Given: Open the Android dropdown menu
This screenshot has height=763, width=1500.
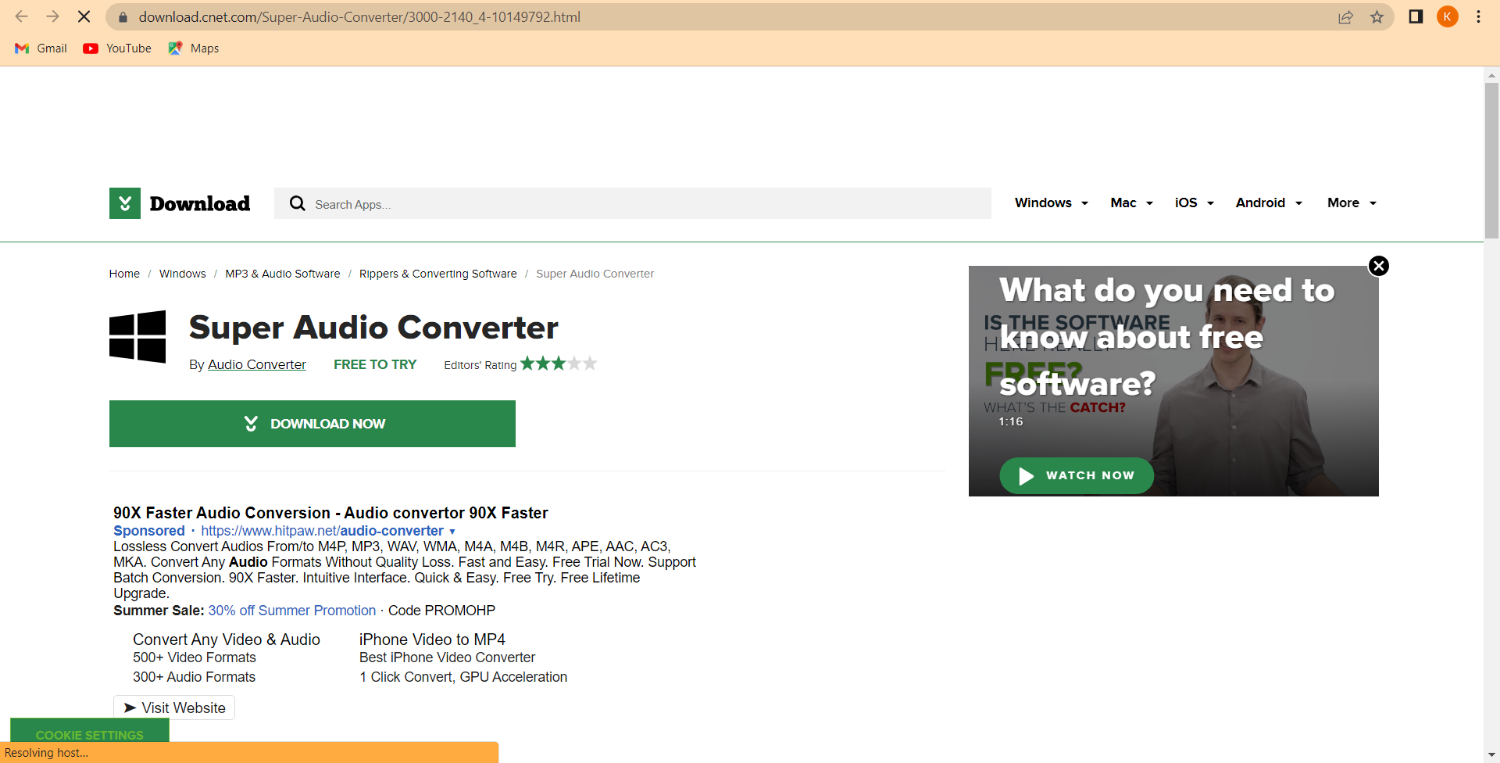Looking at the screenshot, I should [x=1268, y=203].
